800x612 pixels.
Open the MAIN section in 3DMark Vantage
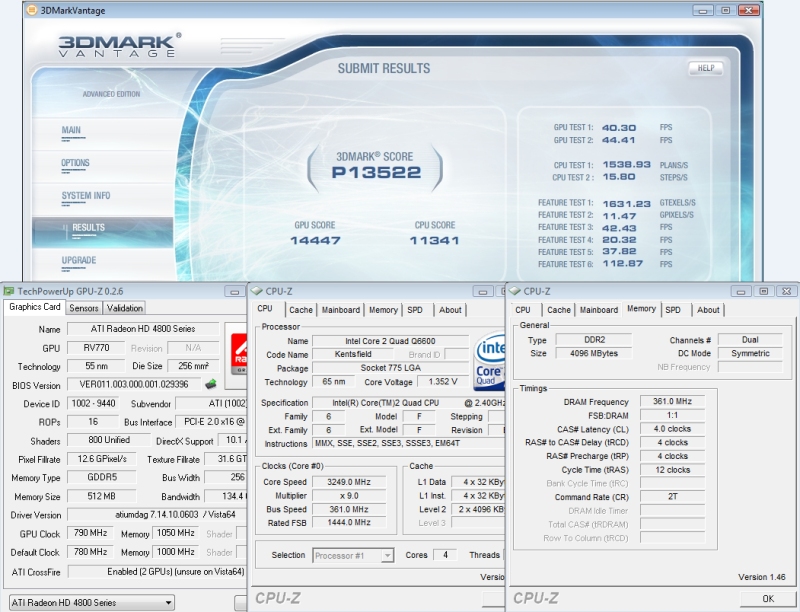click(71, 130)
